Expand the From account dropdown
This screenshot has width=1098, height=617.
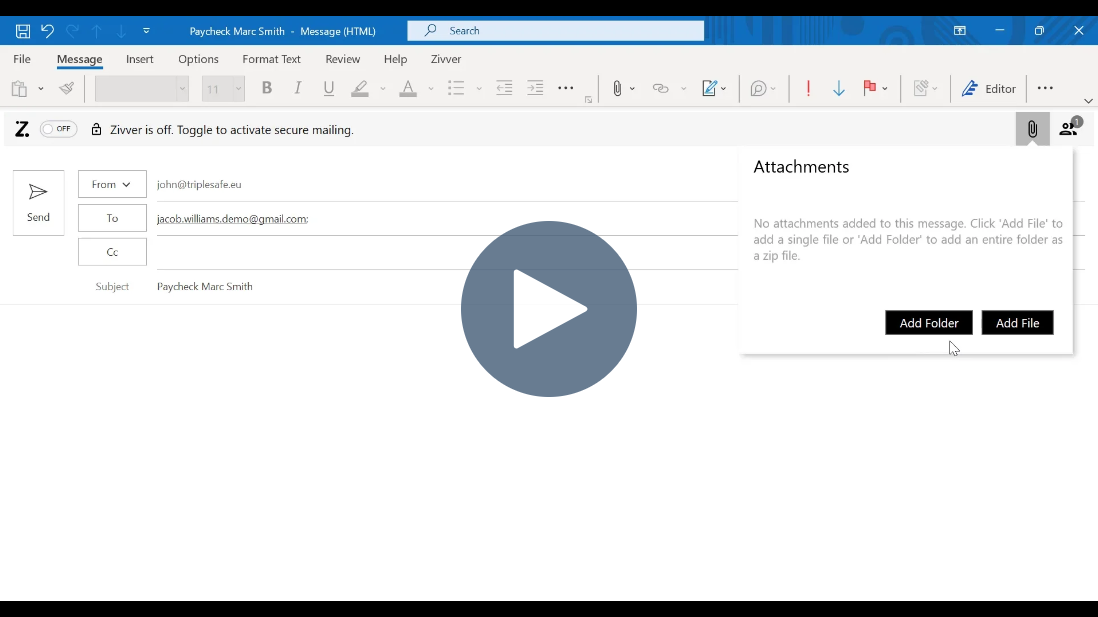112,184
